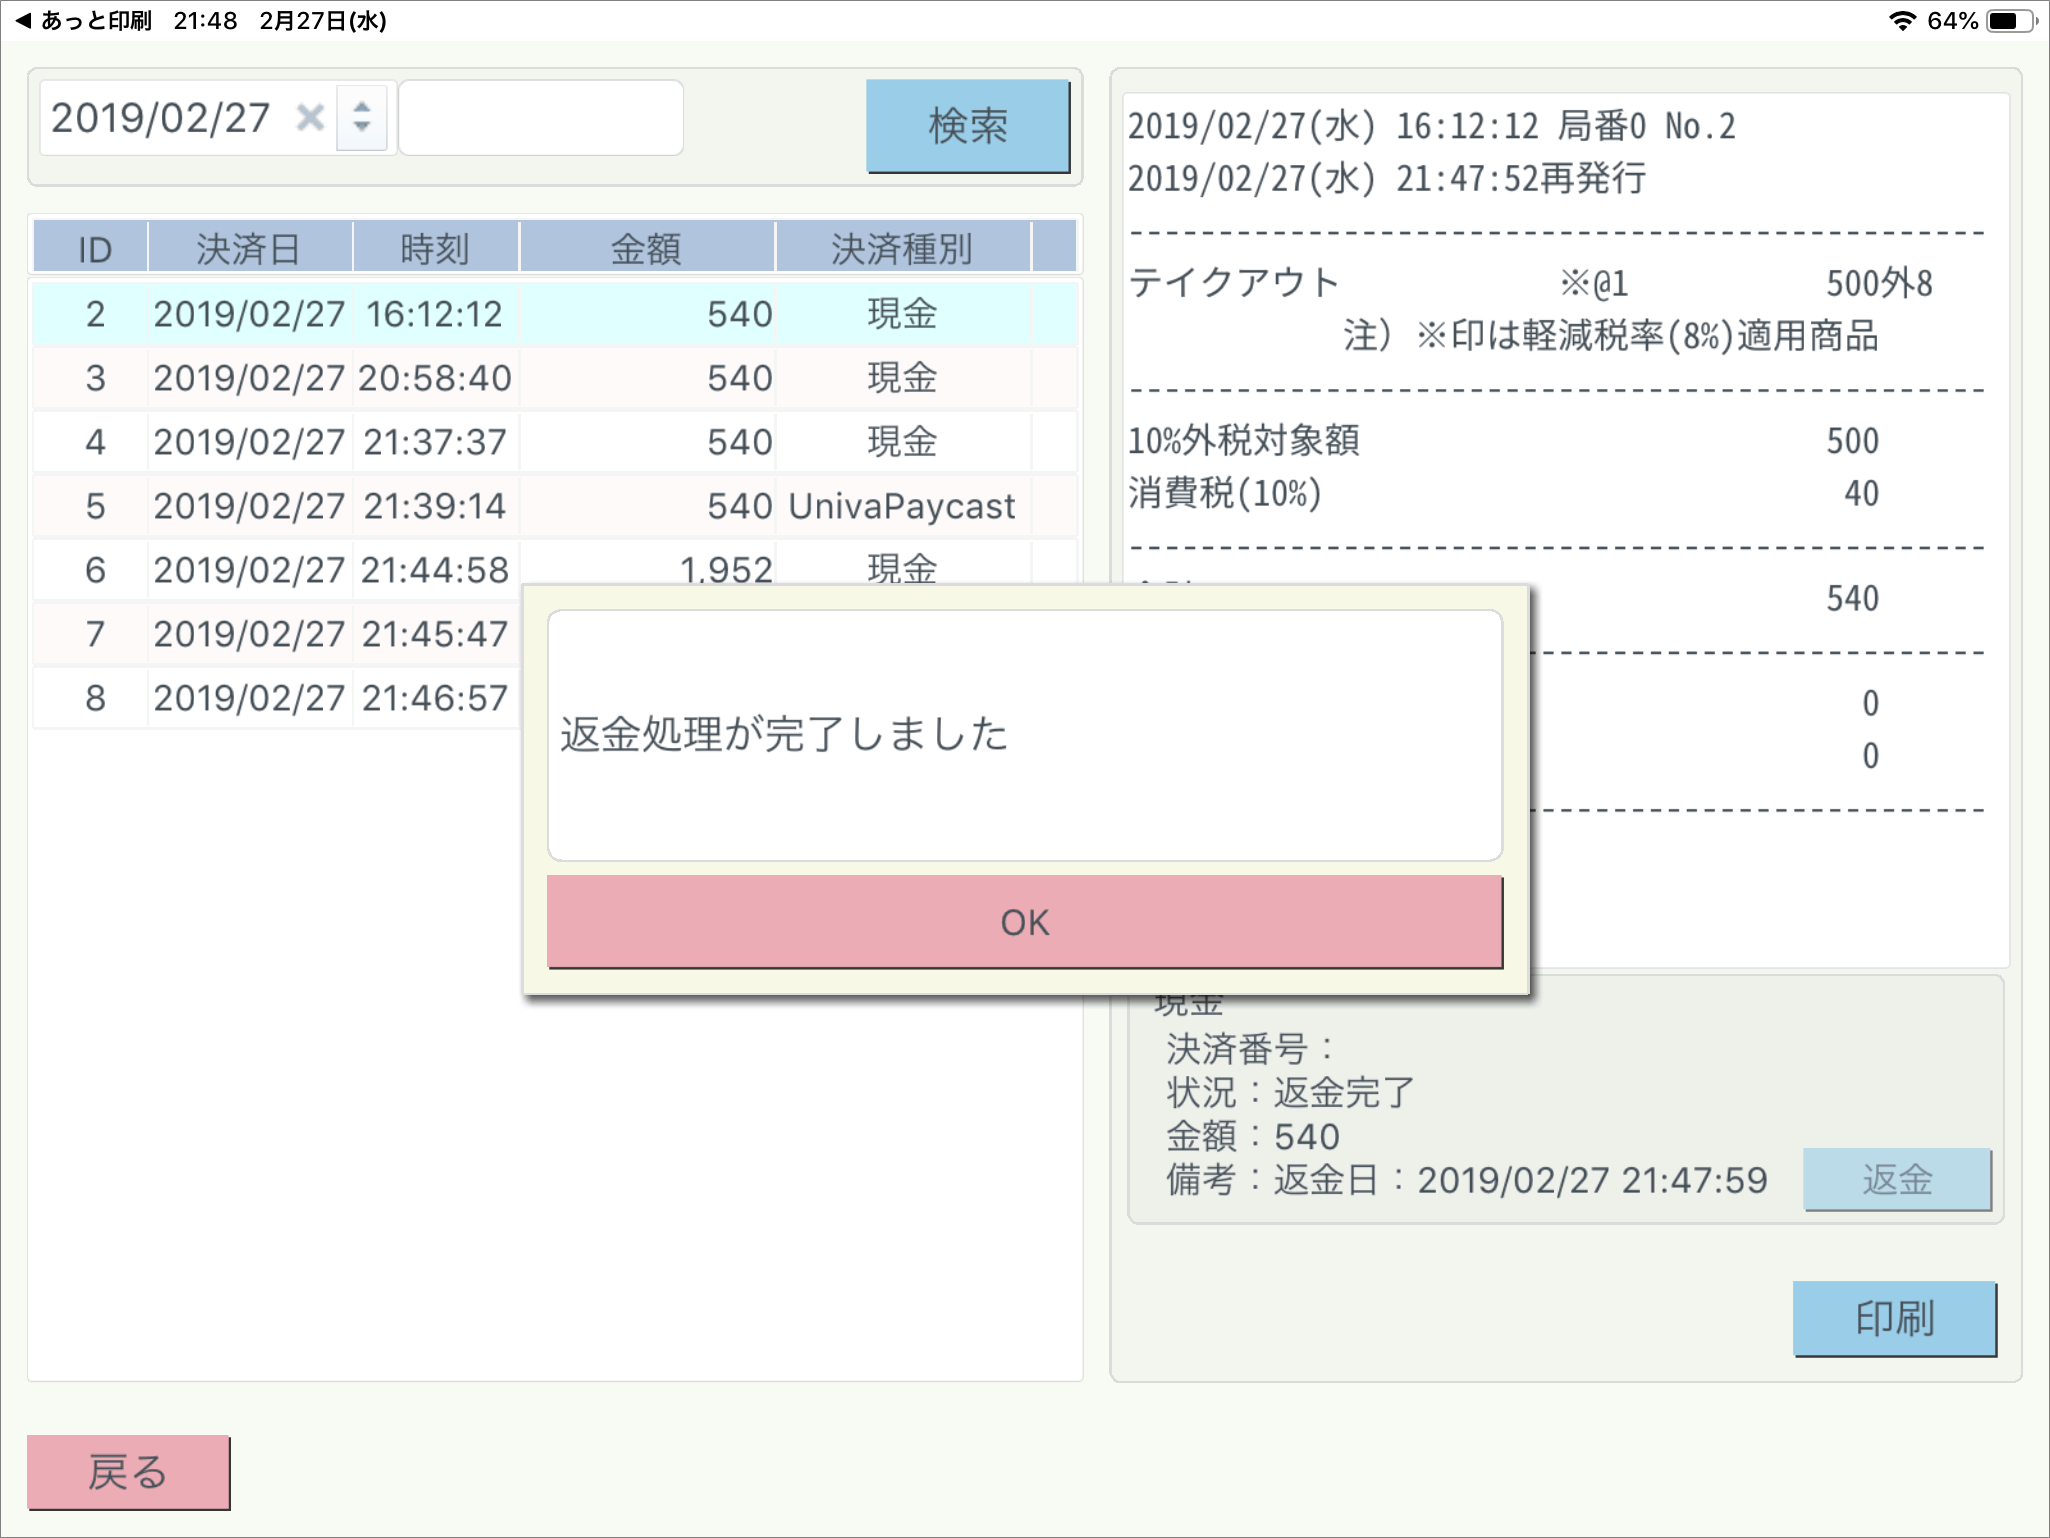Click the date stepper arrows

(362, 118)
